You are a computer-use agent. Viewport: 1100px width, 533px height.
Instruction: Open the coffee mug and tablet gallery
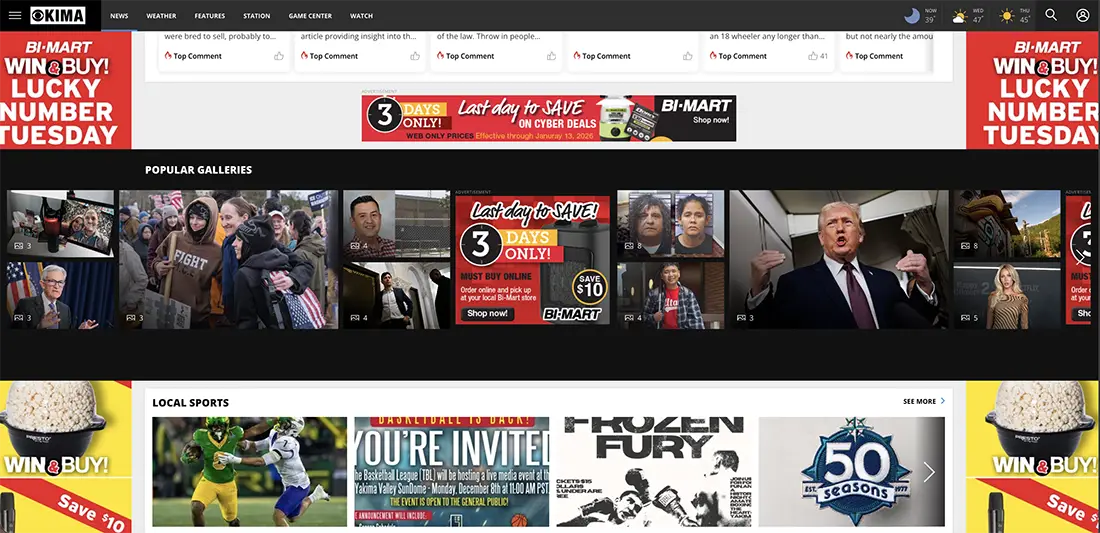[60, 223]
